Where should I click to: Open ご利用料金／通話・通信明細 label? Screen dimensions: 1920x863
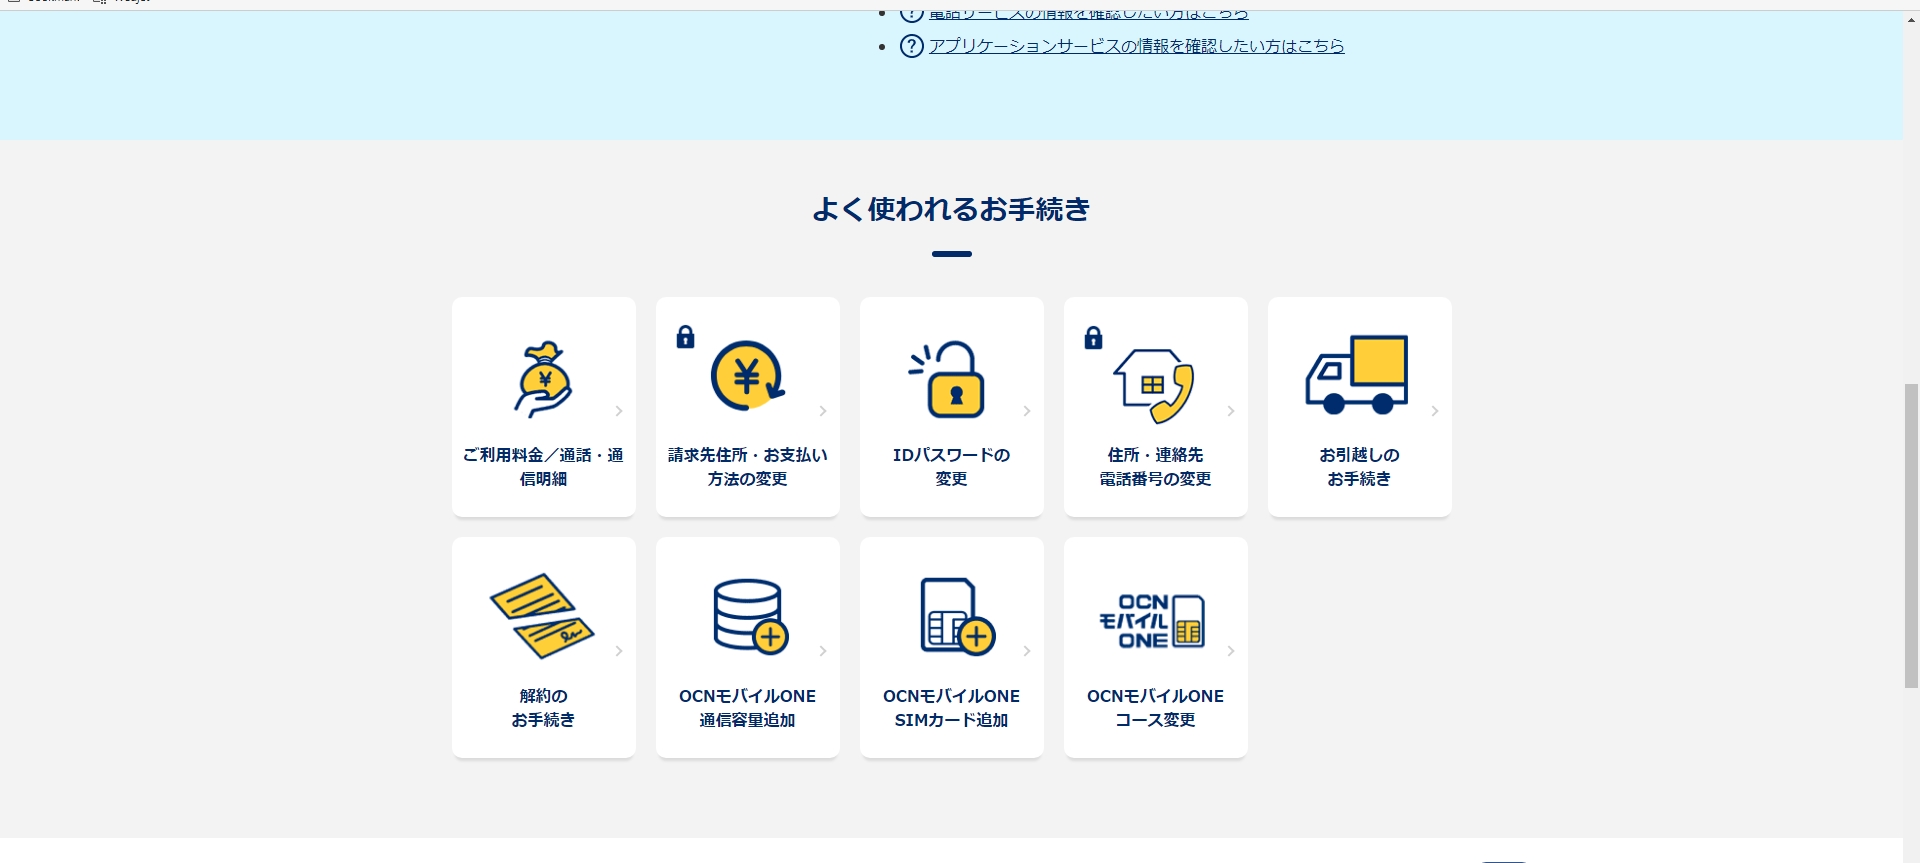543,467
